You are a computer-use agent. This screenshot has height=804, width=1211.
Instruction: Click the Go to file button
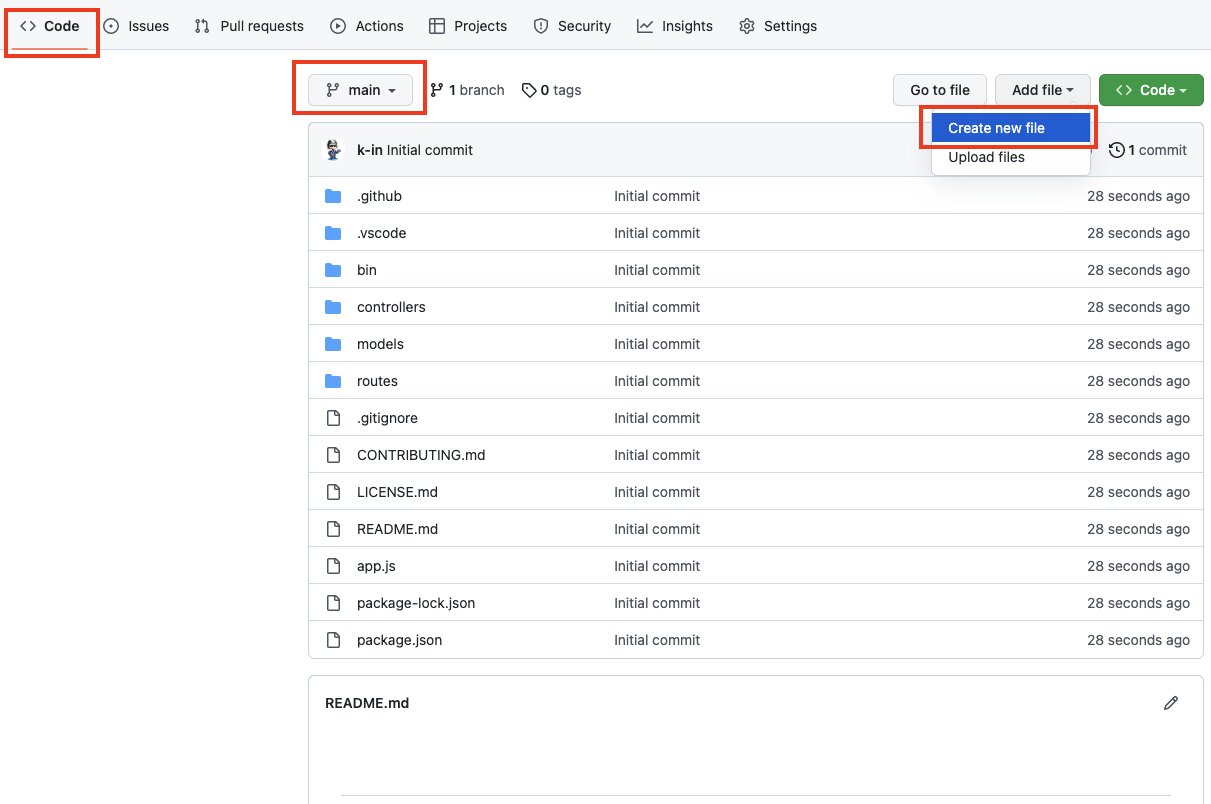coord(940,90)
